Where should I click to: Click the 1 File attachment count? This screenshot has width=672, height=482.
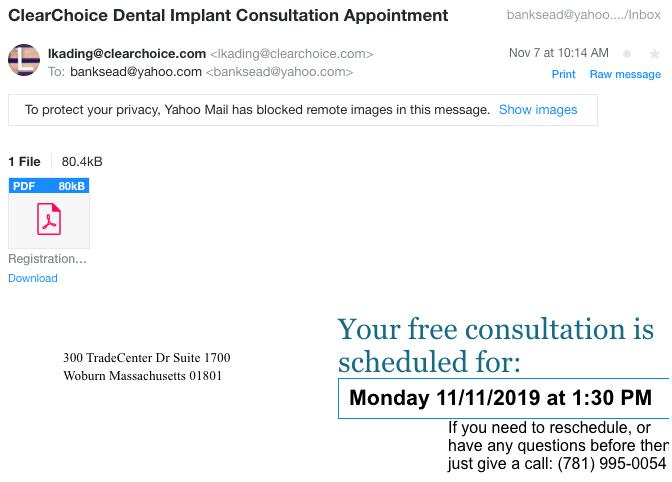pos(24,162)
